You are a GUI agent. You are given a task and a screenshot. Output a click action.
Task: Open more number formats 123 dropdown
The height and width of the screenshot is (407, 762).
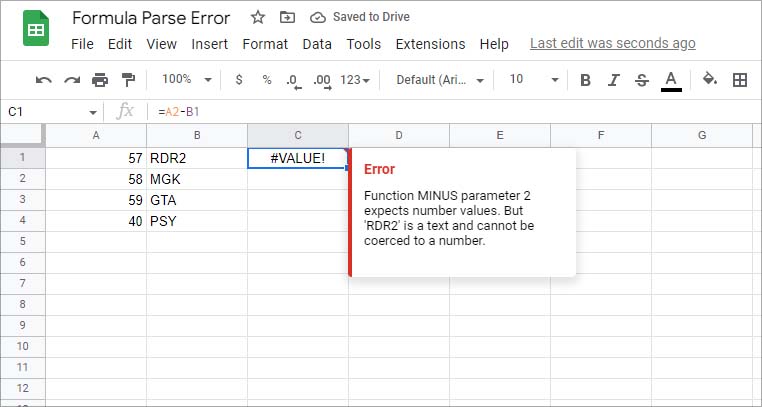click(355, 80)
